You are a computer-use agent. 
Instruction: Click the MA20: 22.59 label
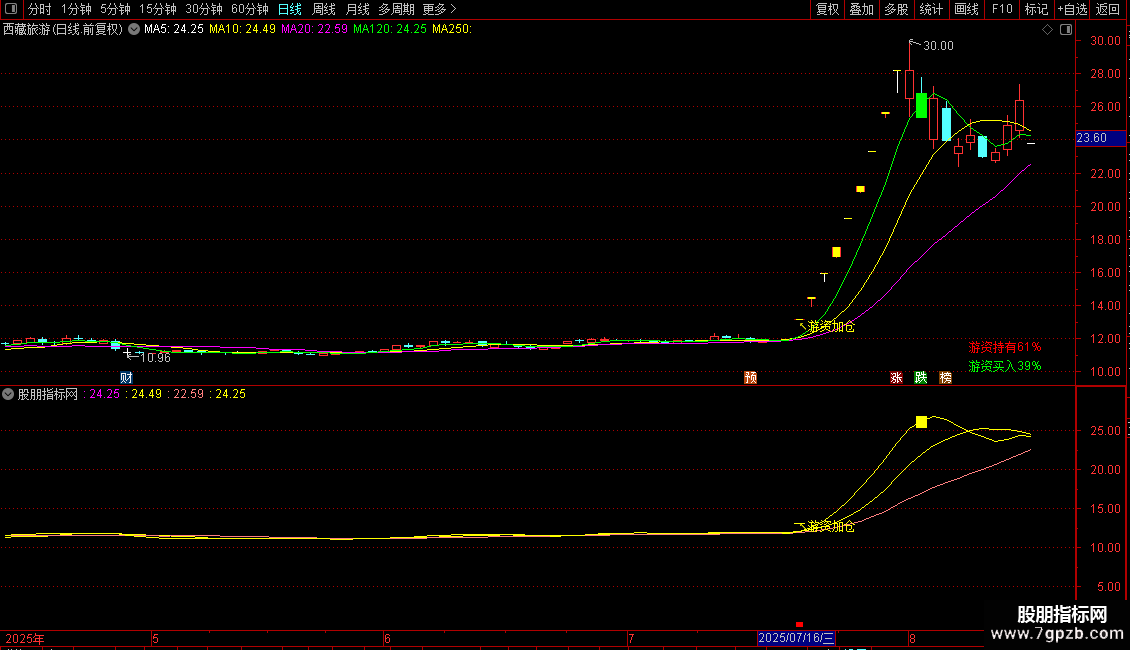pyautogui.click(x=314, y=30)
